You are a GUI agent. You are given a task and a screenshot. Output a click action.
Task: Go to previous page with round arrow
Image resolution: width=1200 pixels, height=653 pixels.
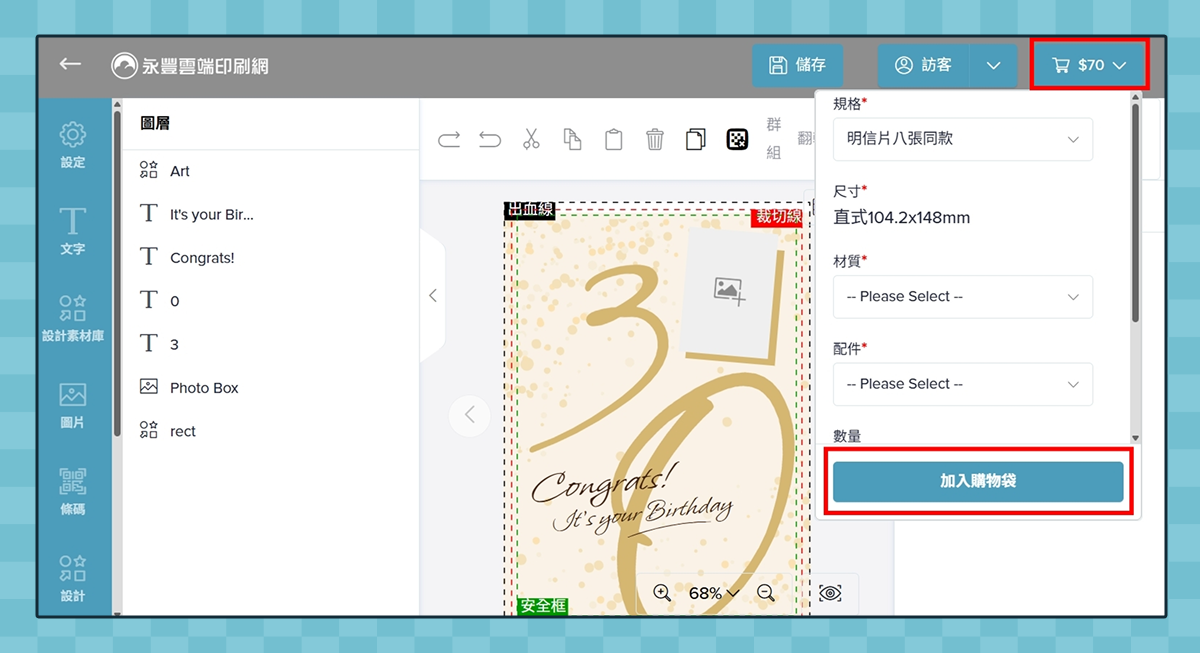pyautogui.click(x=470, y=414)
